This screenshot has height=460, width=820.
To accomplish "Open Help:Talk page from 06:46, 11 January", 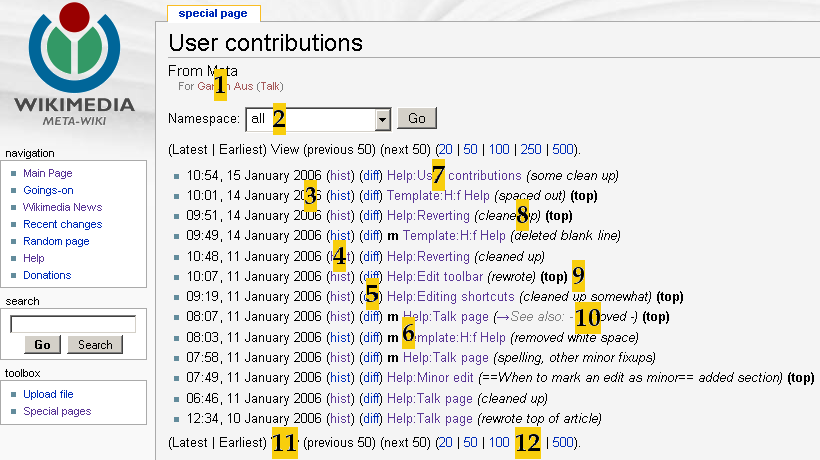I will tap(430, 398).
